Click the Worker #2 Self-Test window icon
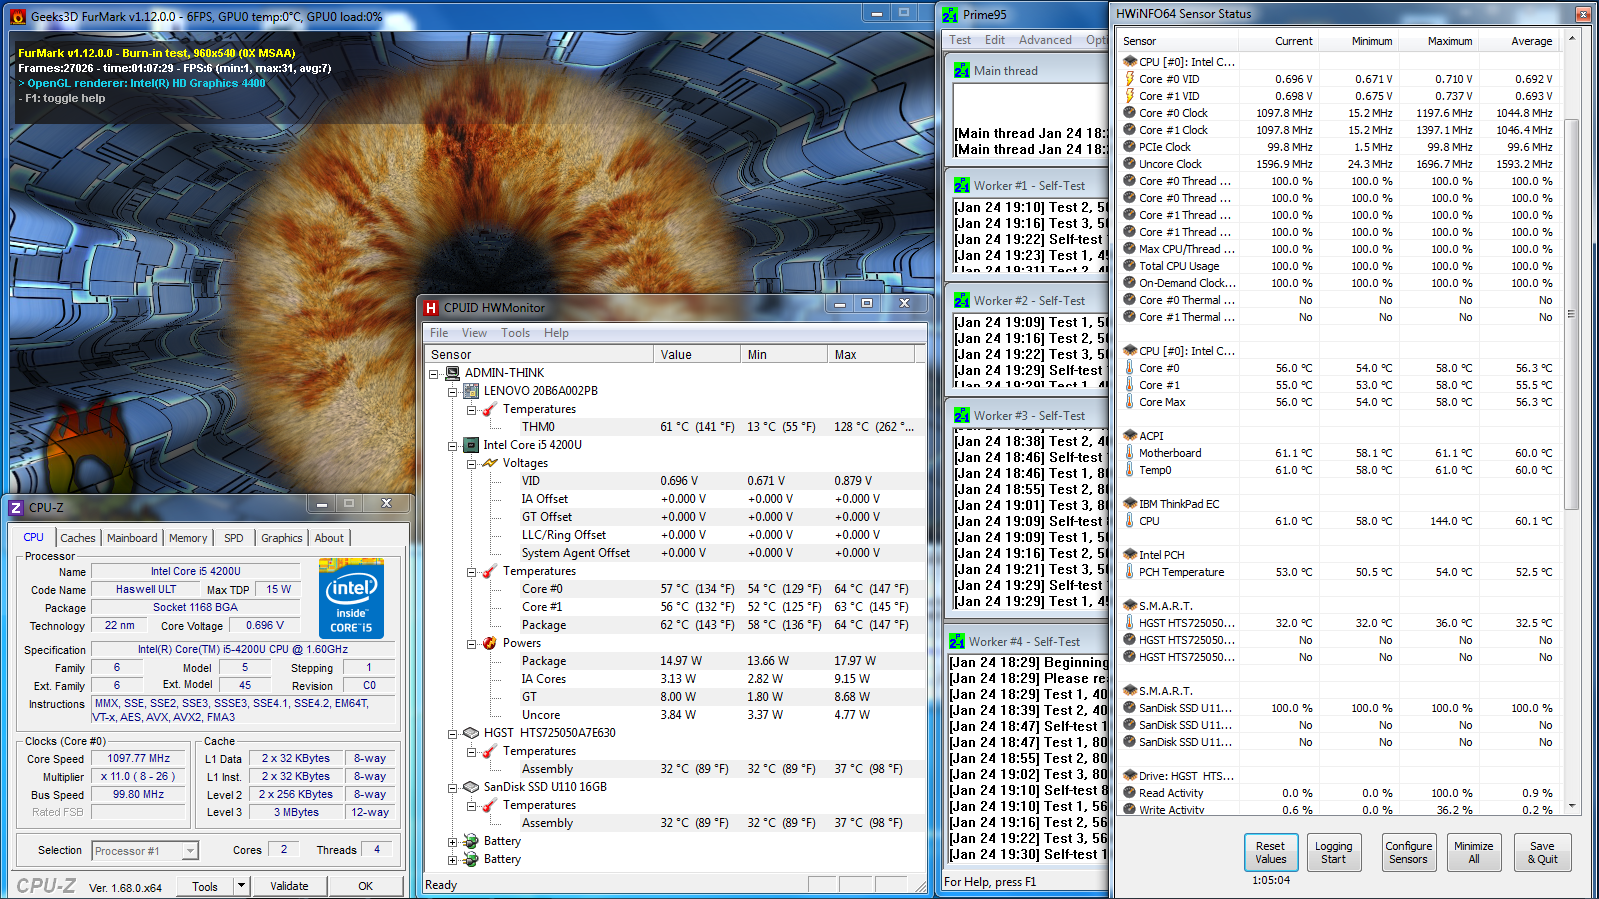 point(962,301)
